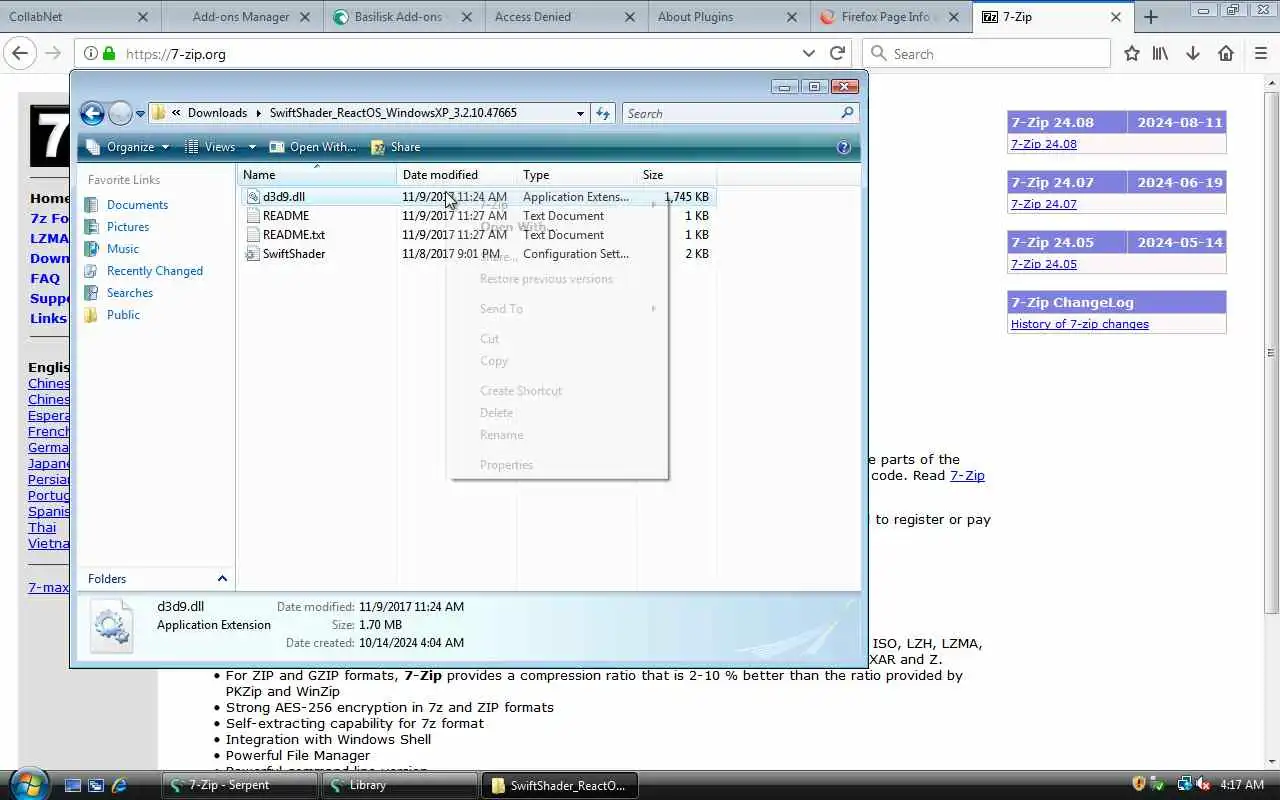Viewport: 1280px width, 800px height.
Task: Select the README.txt file
Action: (x=293, y=235)
